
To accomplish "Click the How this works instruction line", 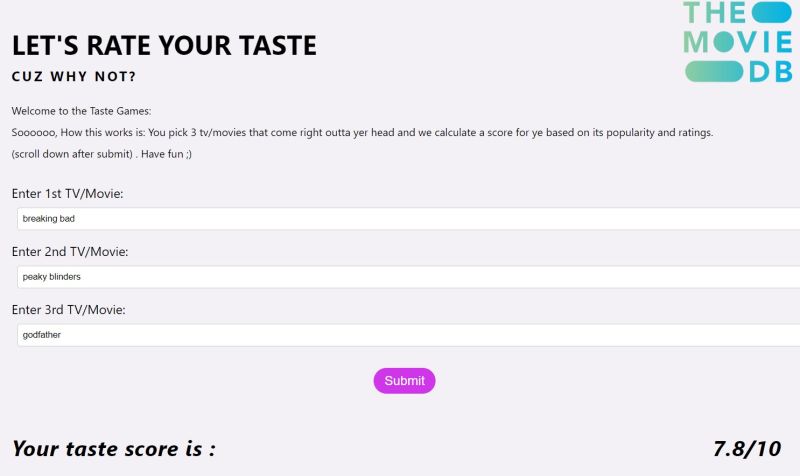I will point(362,133).
